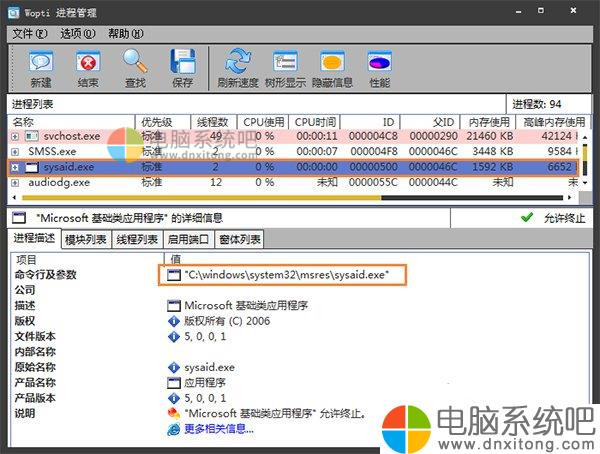Click the 1592 KB memory cell
The image size is (600, 454).
click(x=492, y=167)
